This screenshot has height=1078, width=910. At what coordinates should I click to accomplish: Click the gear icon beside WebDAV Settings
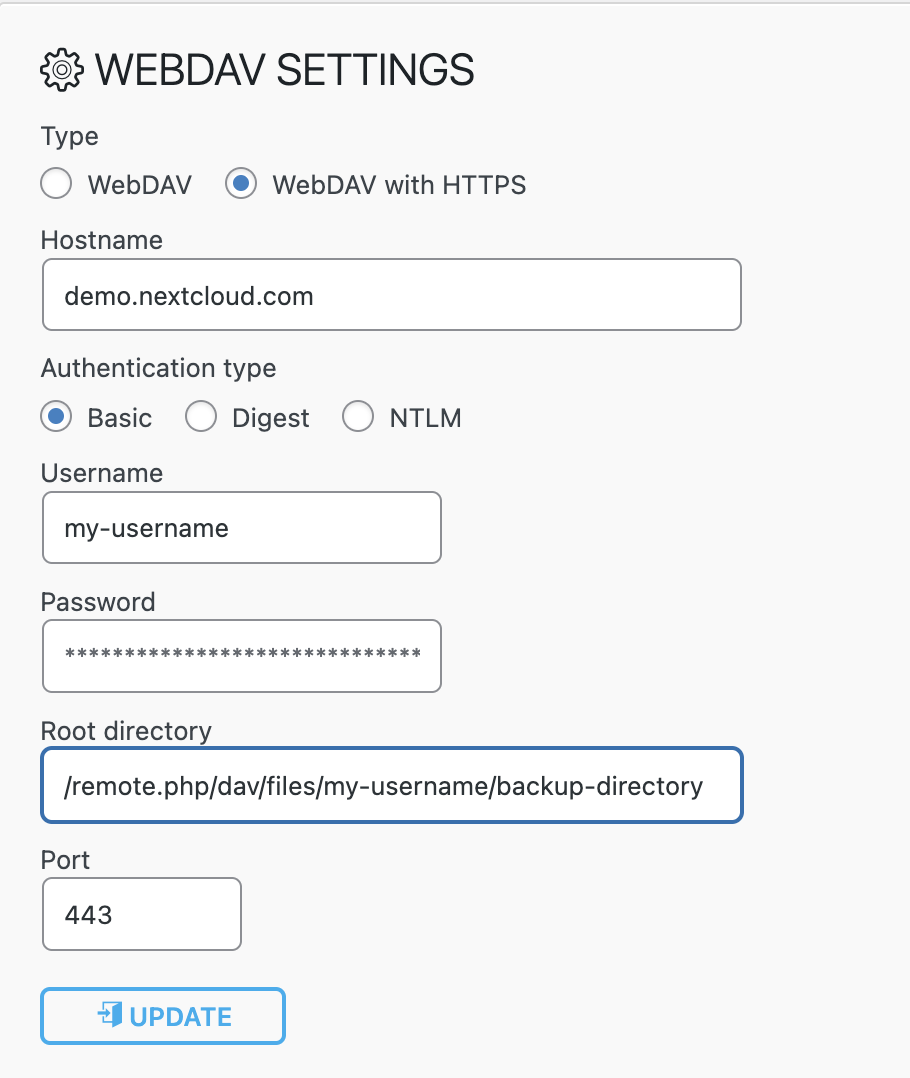click(x=62, y=69)
